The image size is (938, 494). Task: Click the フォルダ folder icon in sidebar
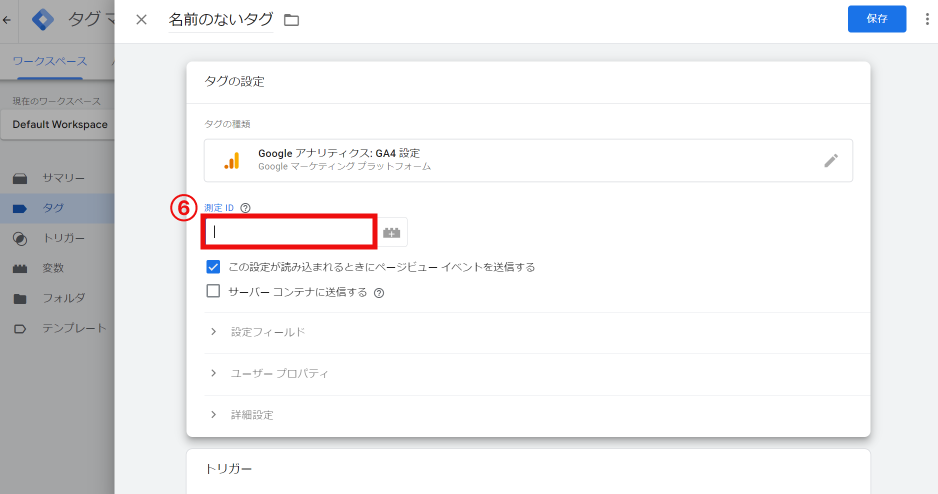[20, 298]
